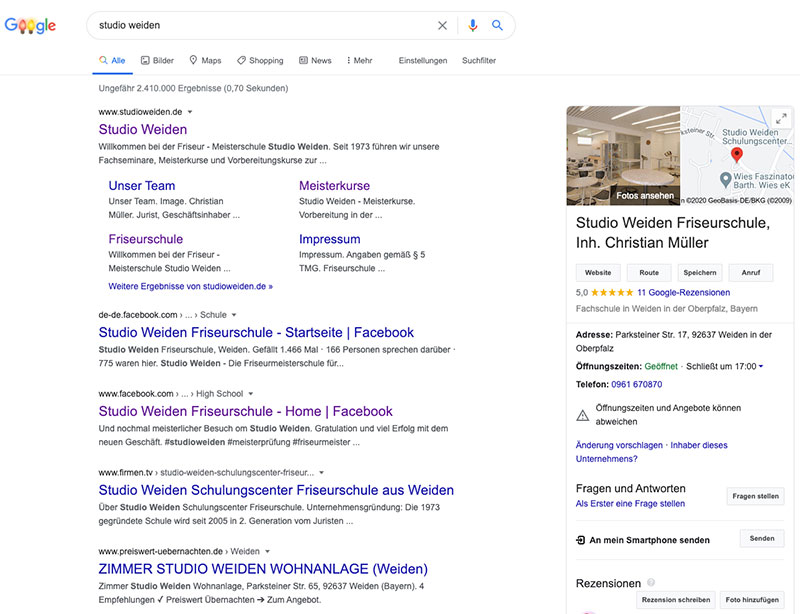Expand opening hours next to Schließt um 17:00
Viewport: 800px width, 614px height.
point(761,366)
